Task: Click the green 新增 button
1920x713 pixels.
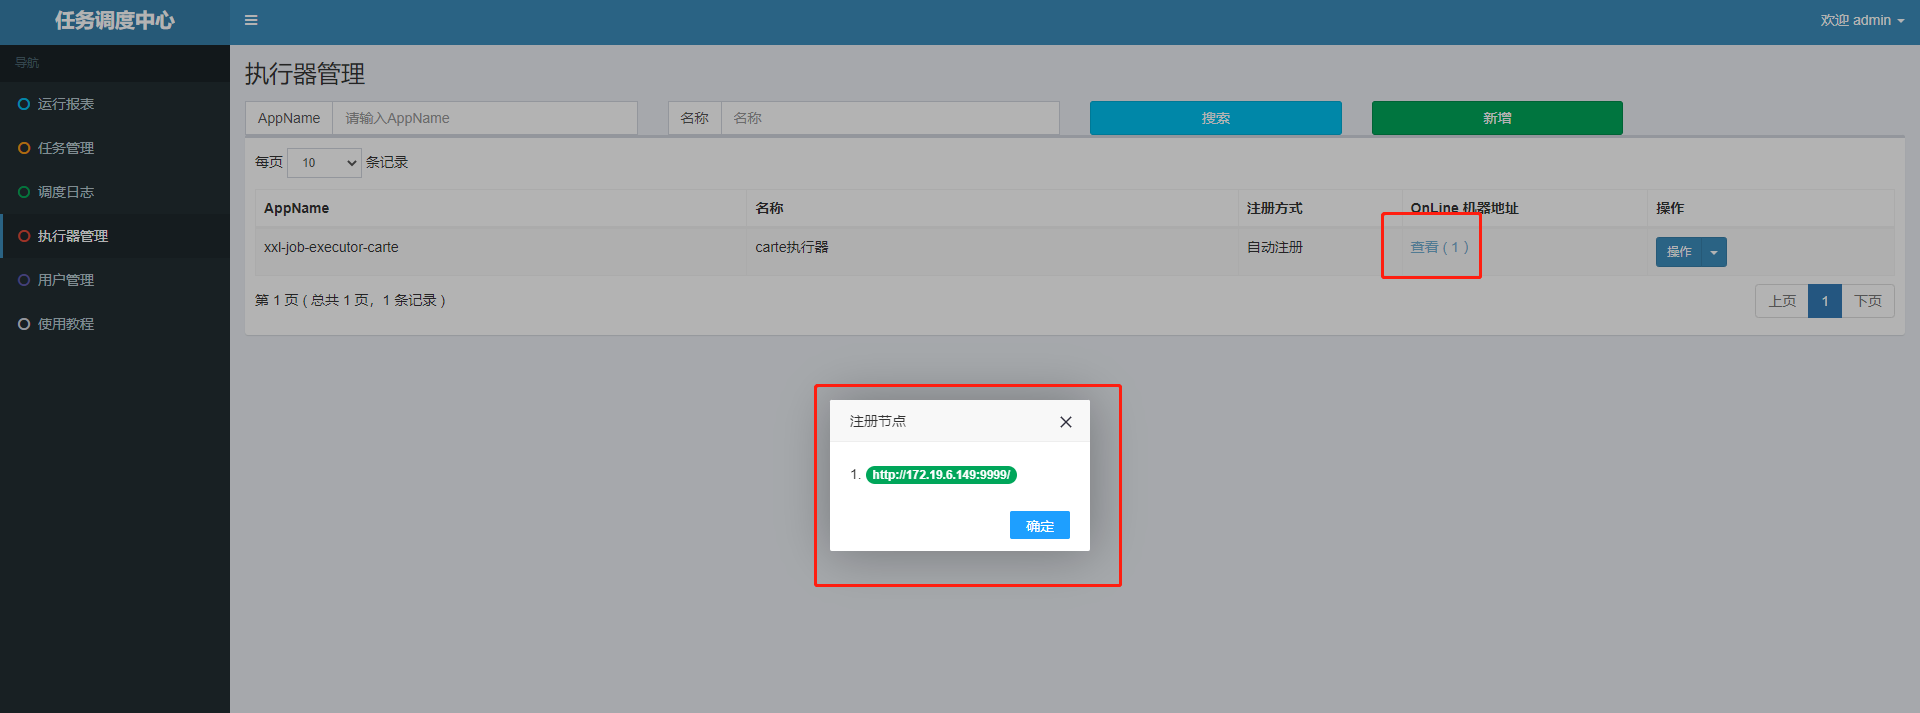Action: click(1497, 118)
